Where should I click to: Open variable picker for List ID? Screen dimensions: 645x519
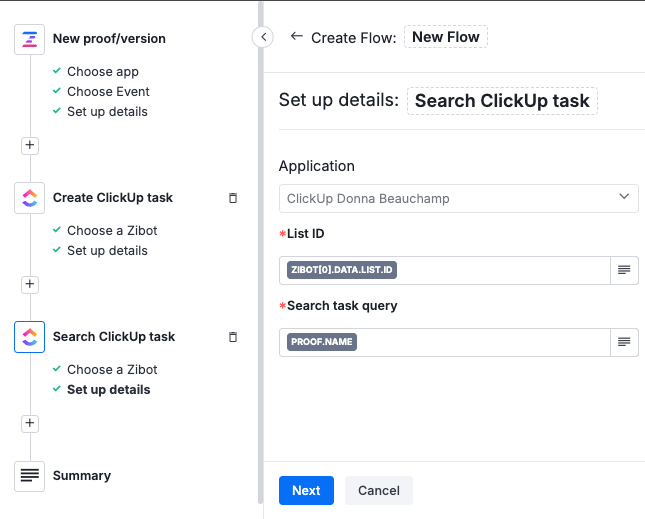pyautogui.click(x=624, y=270)
